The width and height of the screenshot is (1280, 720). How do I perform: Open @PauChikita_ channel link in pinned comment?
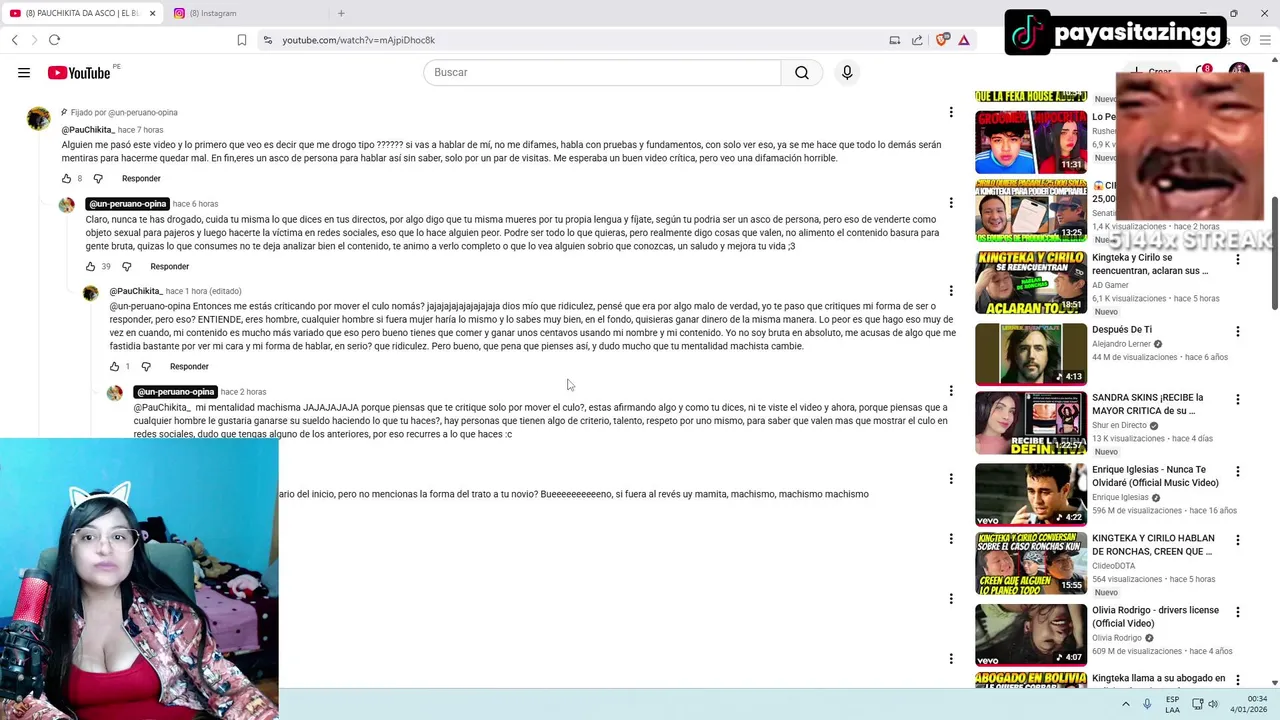point(87,130)
